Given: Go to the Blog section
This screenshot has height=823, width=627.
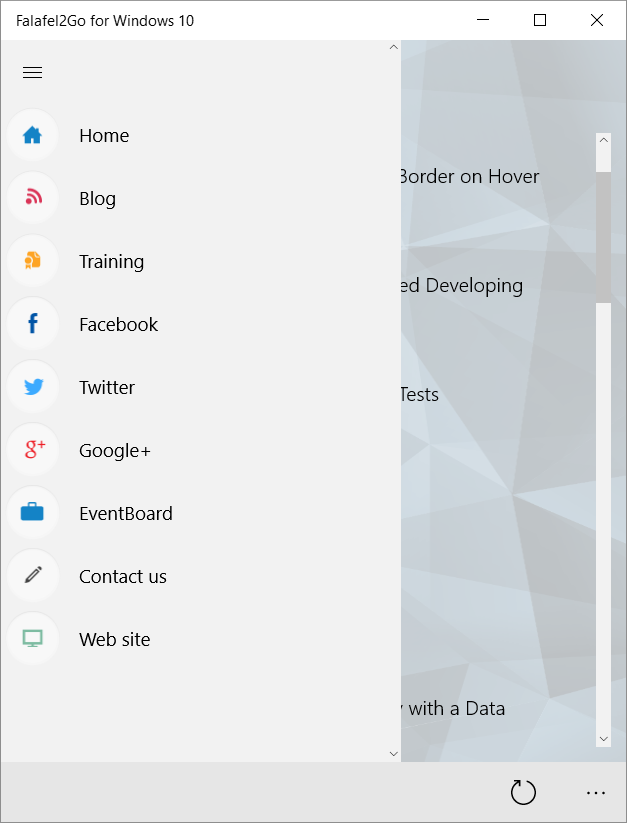Looking at the screenshot, I should 97,198.
